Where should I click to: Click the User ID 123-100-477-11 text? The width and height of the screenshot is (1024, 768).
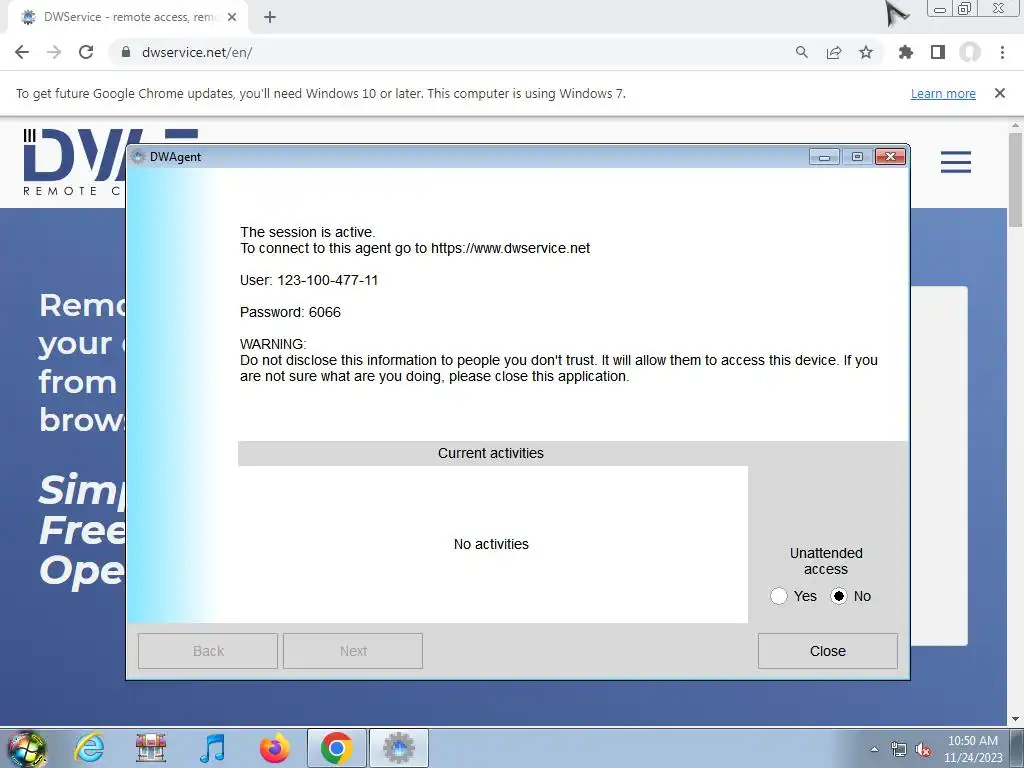309,280
